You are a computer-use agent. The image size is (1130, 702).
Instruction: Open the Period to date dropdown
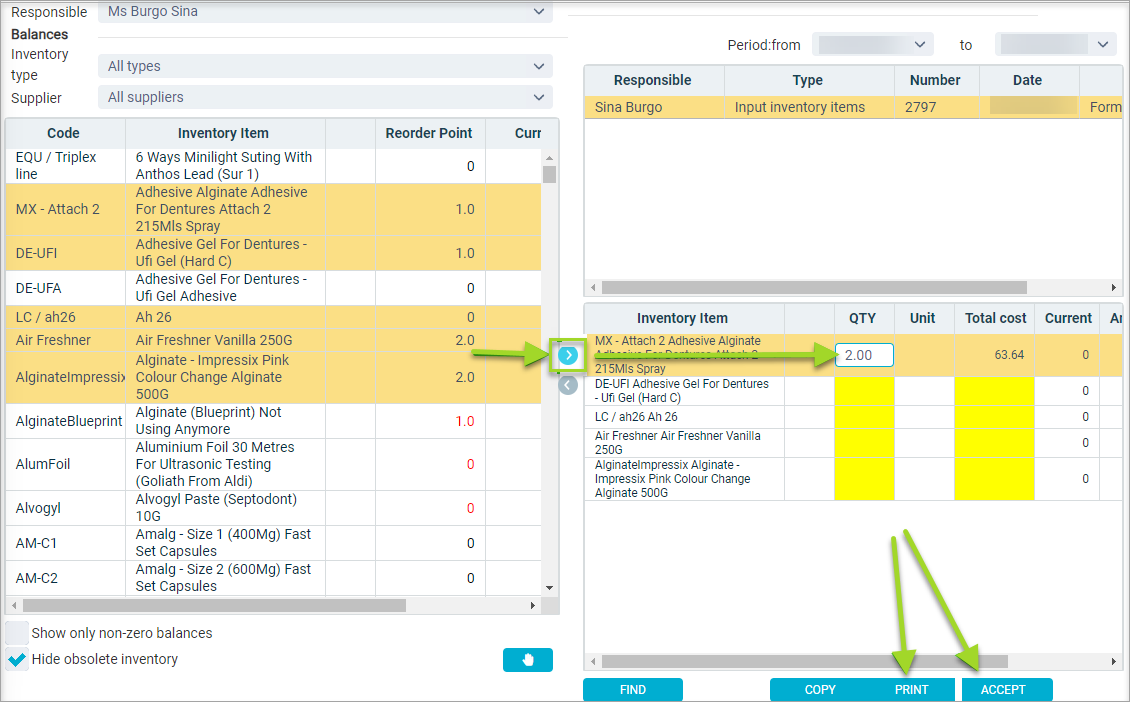point(1056,45)
